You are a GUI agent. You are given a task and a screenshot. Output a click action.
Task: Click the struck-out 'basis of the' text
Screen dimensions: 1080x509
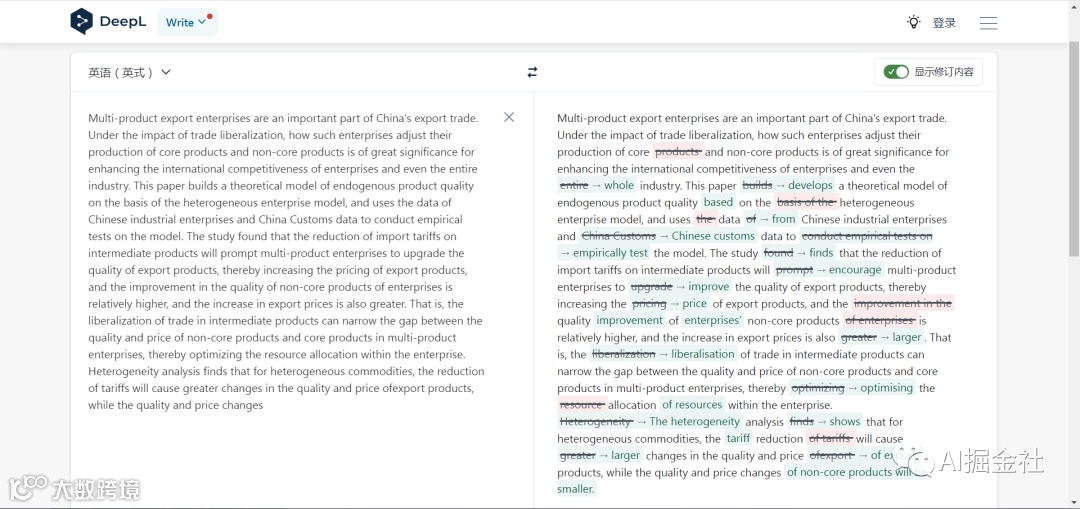[806, 202]
